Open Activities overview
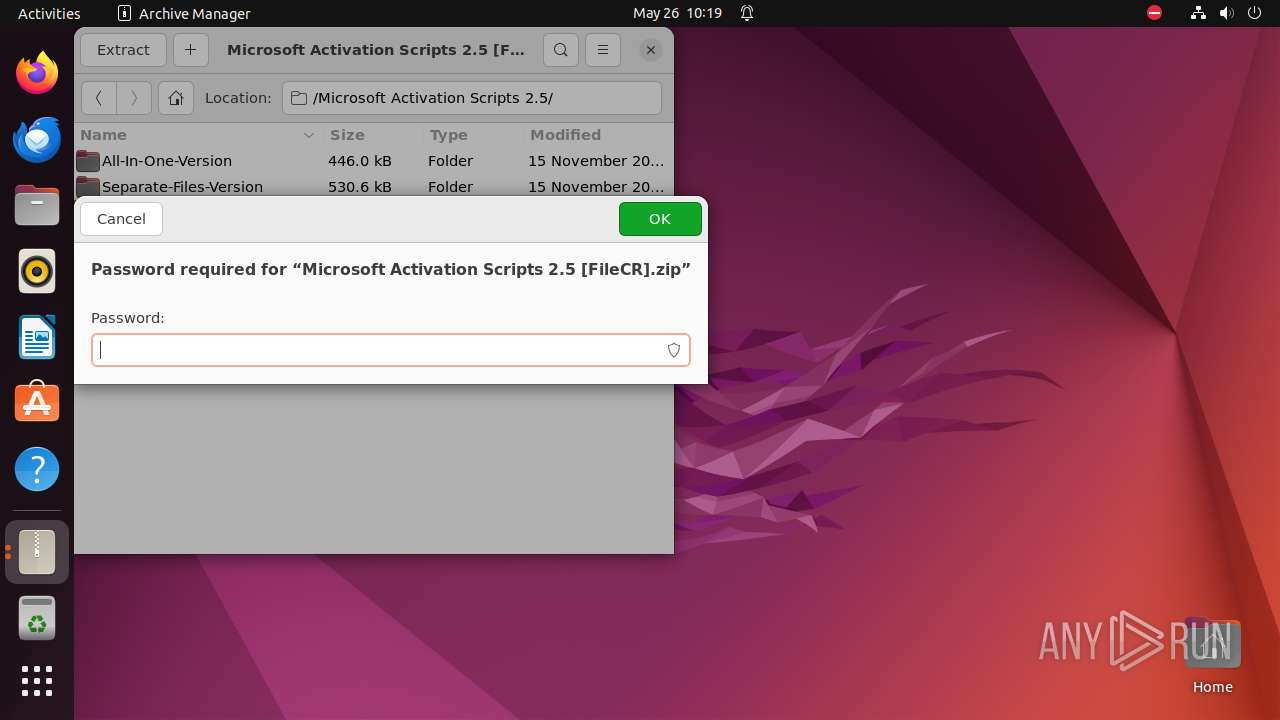Screen dimensions: 1280x720 [x=49, y=13]
